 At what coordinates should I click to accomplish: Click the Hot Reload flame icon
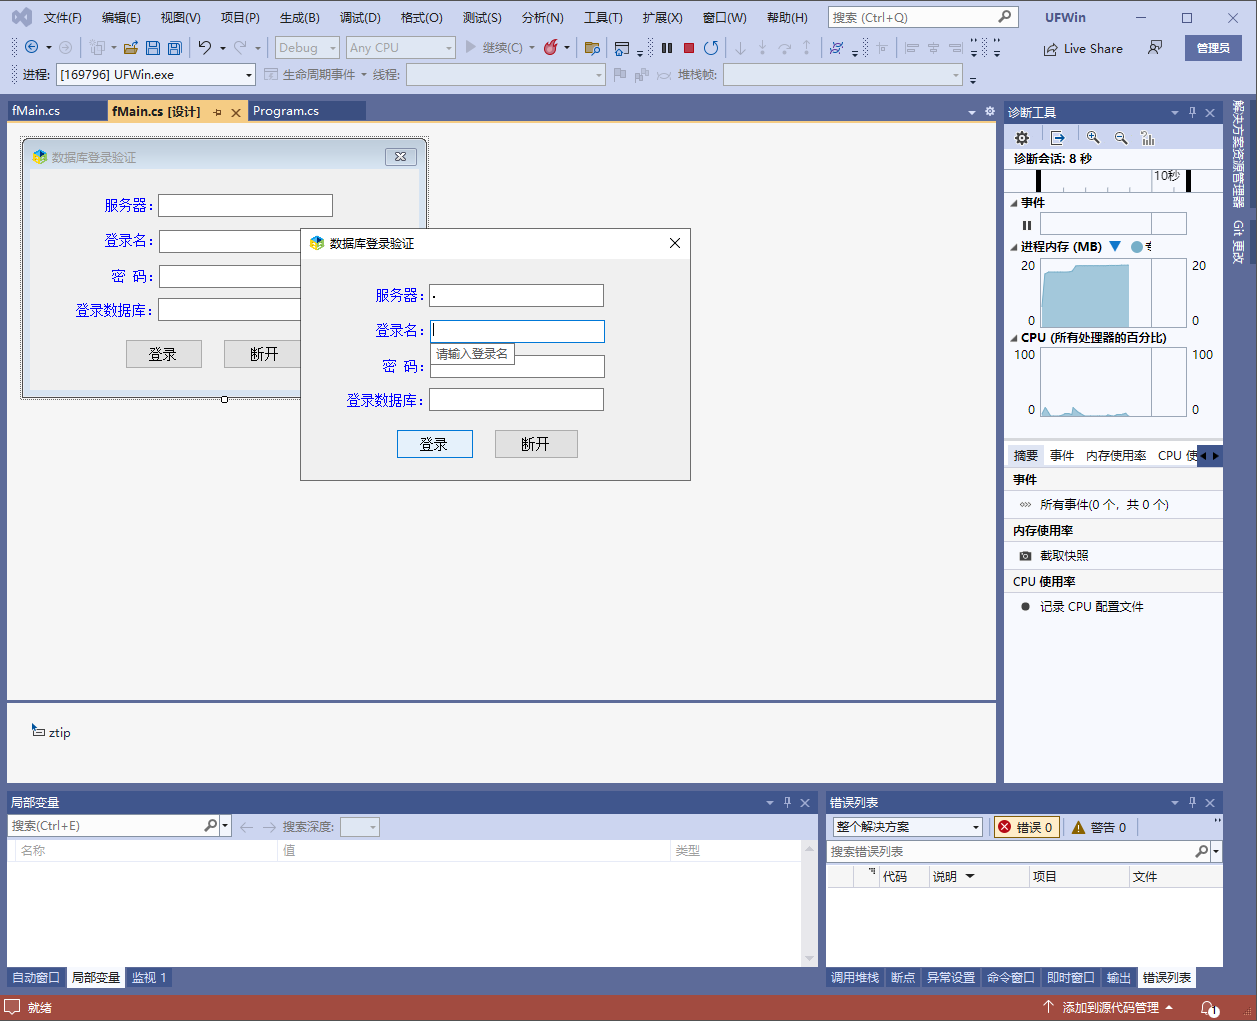[x=550, y=48]
